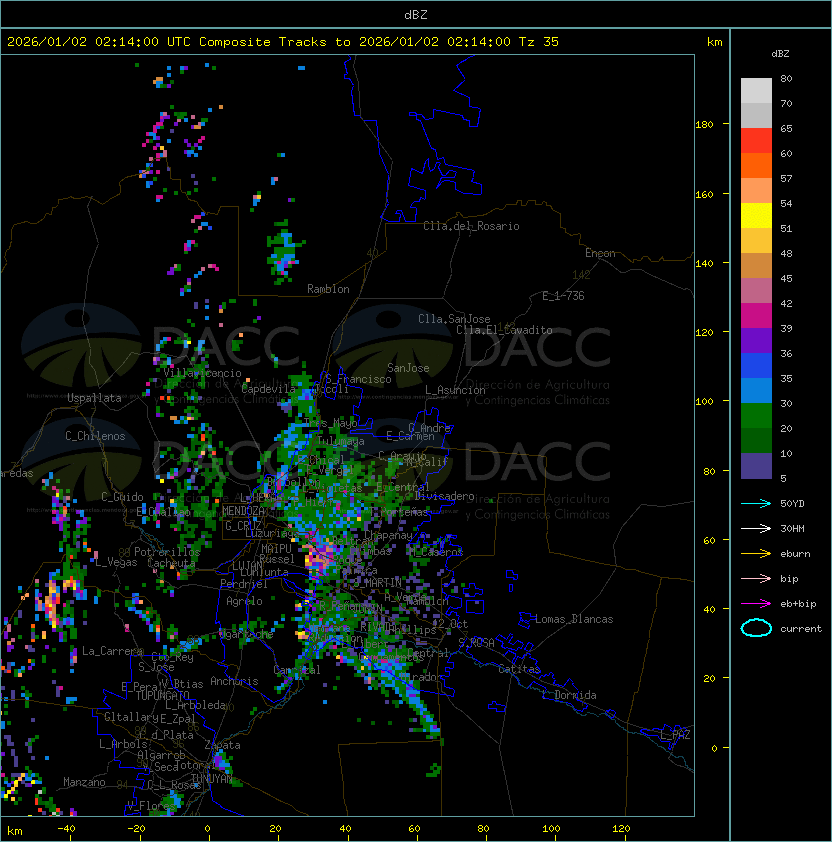Image resolution: width=832 pixels, height=842 pixels.
Task: Click the E_1-736 label
Action: (563, 296)
